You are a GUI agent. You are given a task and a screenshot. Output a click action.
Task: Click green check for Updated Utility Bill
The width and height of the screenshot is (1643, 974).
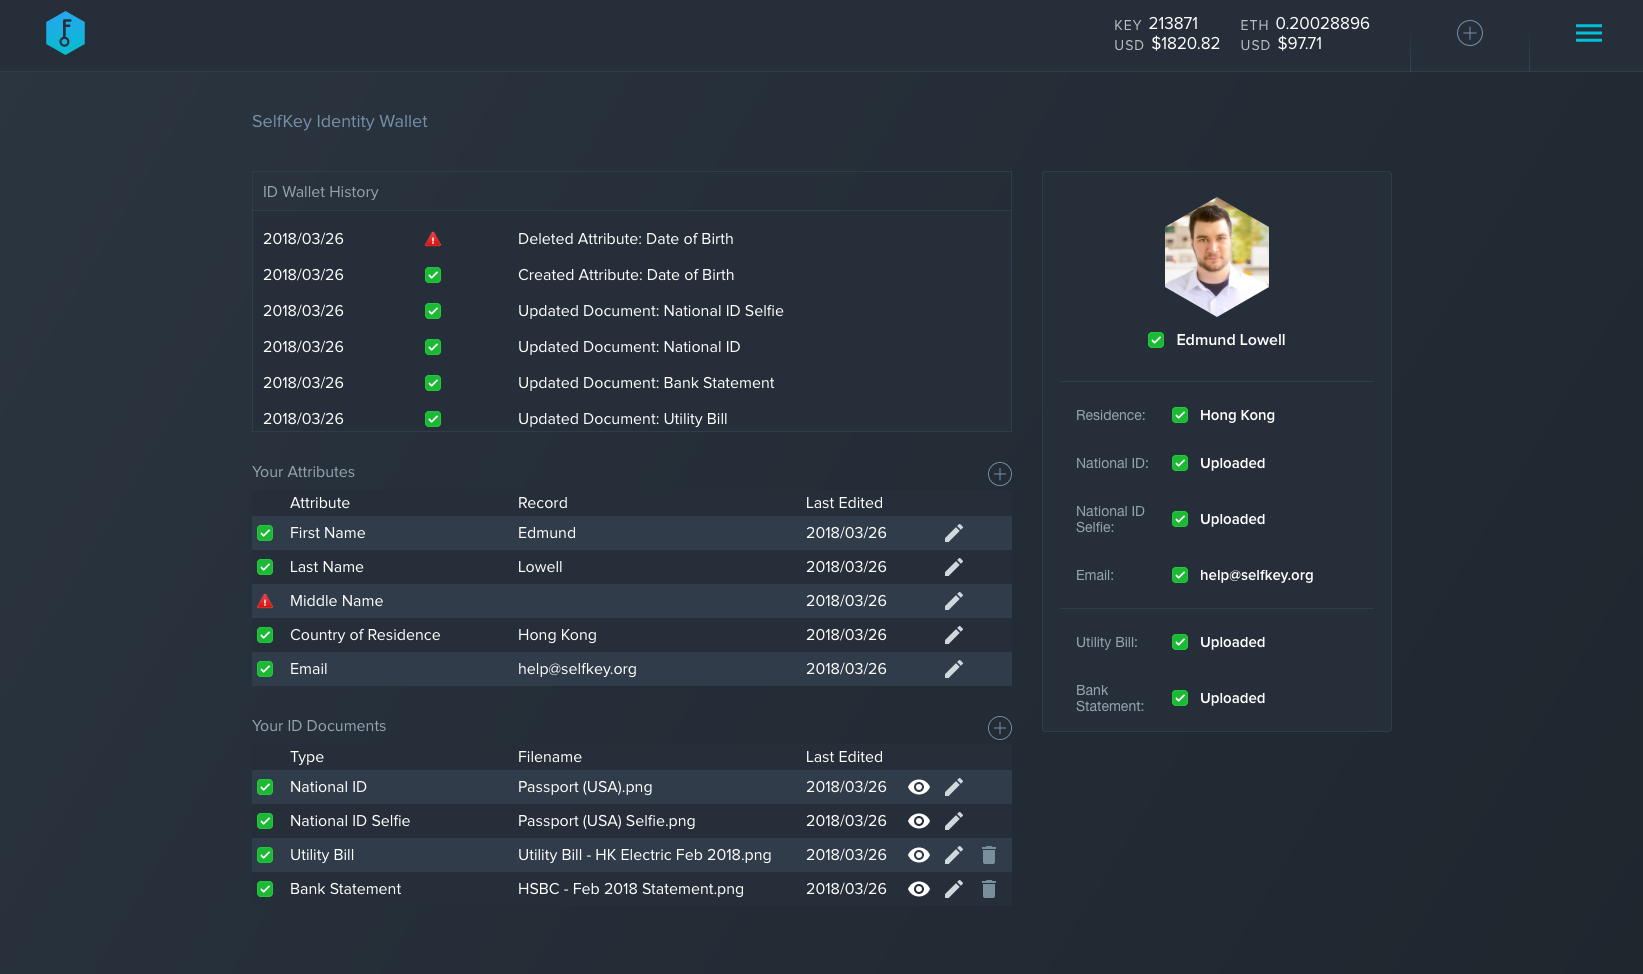coord(433,419)
